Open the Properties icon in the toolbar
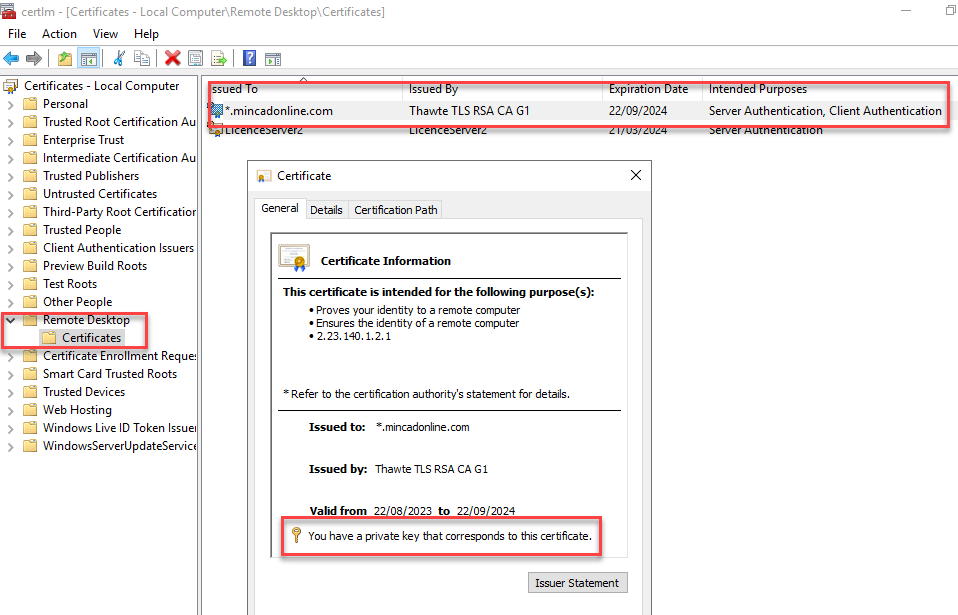Image resolution: width=958 pixels, height=615 pixels. click(x=196, y=58)
